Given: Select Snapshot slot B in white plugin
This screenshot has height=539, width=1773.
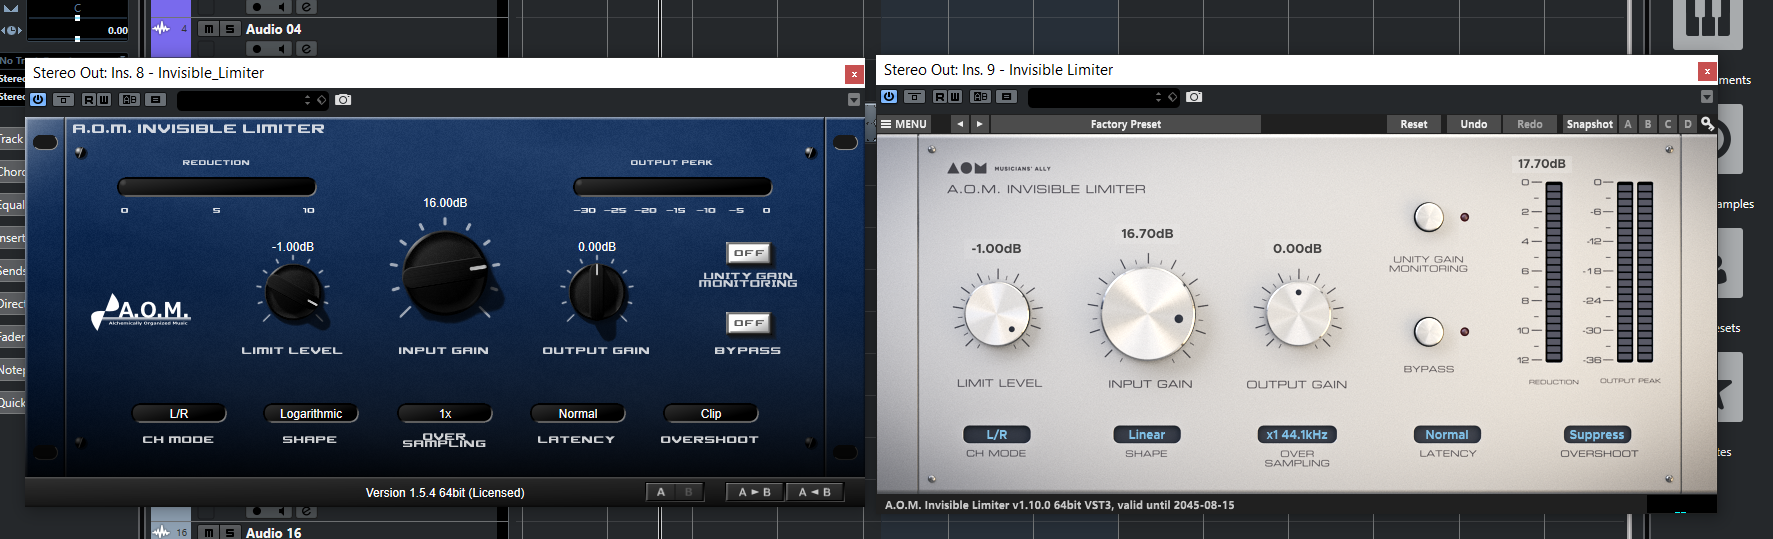Looking at the screenshot, I should pyautogui.click(x=1648, y=124).
